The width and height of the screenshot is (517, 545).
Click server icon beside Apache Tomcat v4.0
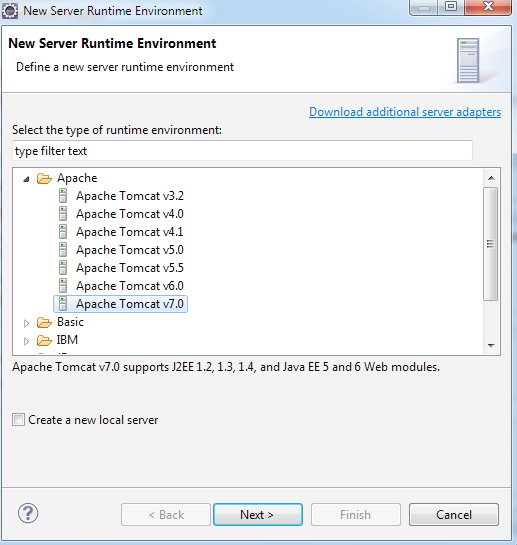63,214
